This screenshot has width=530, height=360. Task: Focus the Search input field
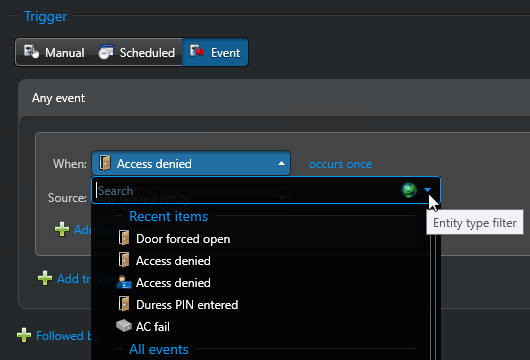(247, 190)
